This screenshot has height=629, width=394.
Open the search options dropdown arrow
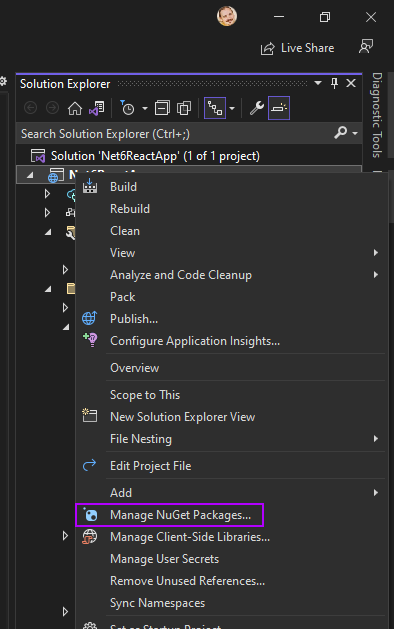pyautogui.click(x=355, y=133)
